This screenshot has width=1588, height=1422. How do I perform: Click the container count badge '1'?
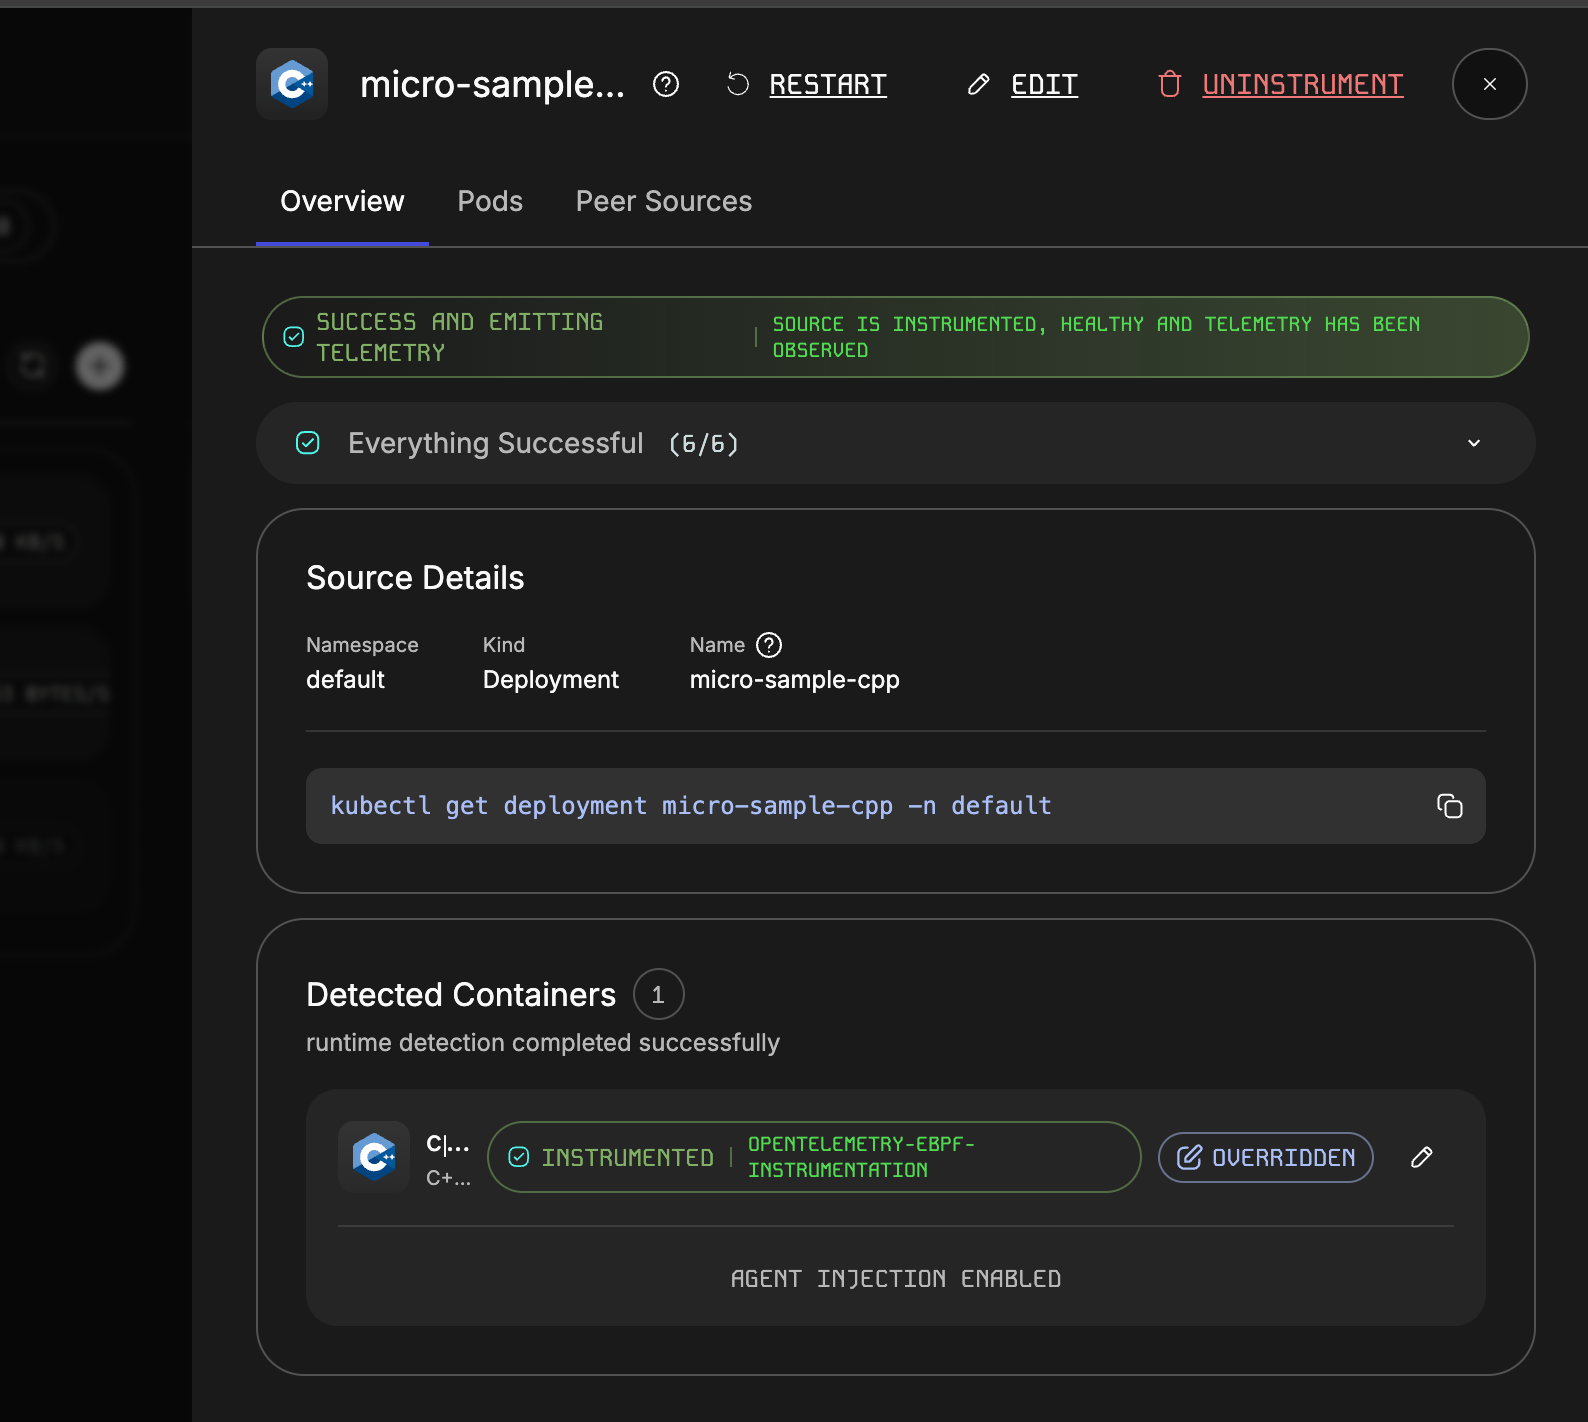(658, 995)
